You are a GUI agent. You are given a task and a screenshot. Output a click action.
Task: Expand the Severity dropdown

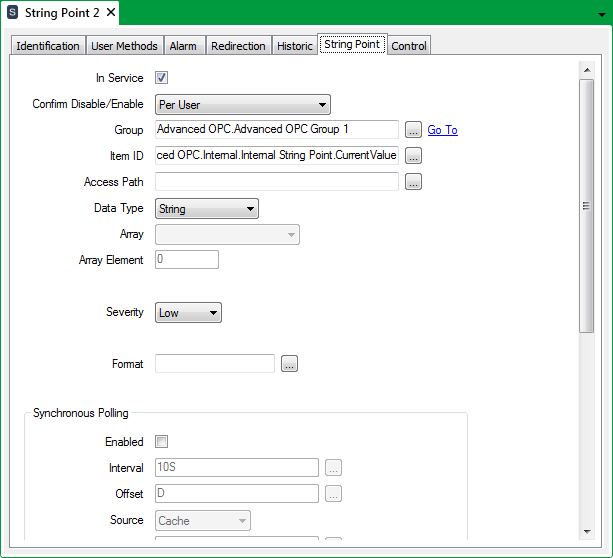pyautogui.click(x=189, y=313)
